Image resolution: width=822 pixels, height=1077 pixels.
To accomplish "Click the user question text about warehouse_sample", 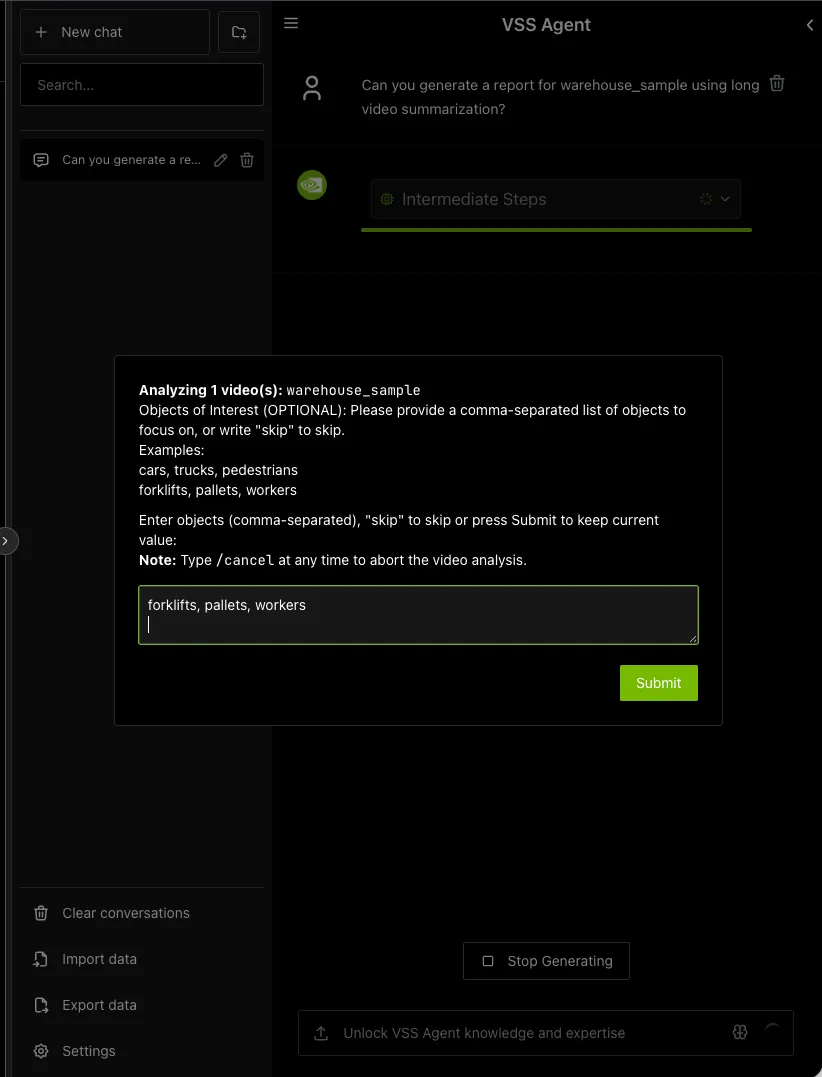I will pyautogui.click(x=560, y=97).
